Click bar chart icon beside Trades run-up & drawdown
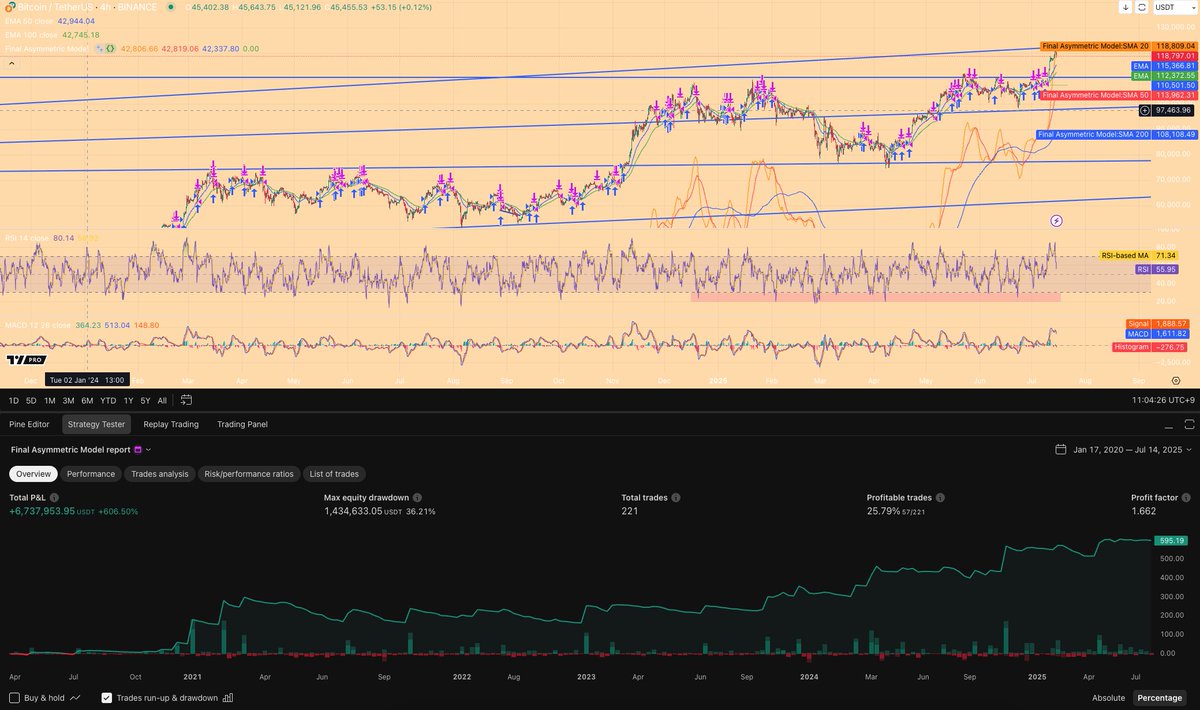The height and width of the screenshot is (710, 1200). 228,698
